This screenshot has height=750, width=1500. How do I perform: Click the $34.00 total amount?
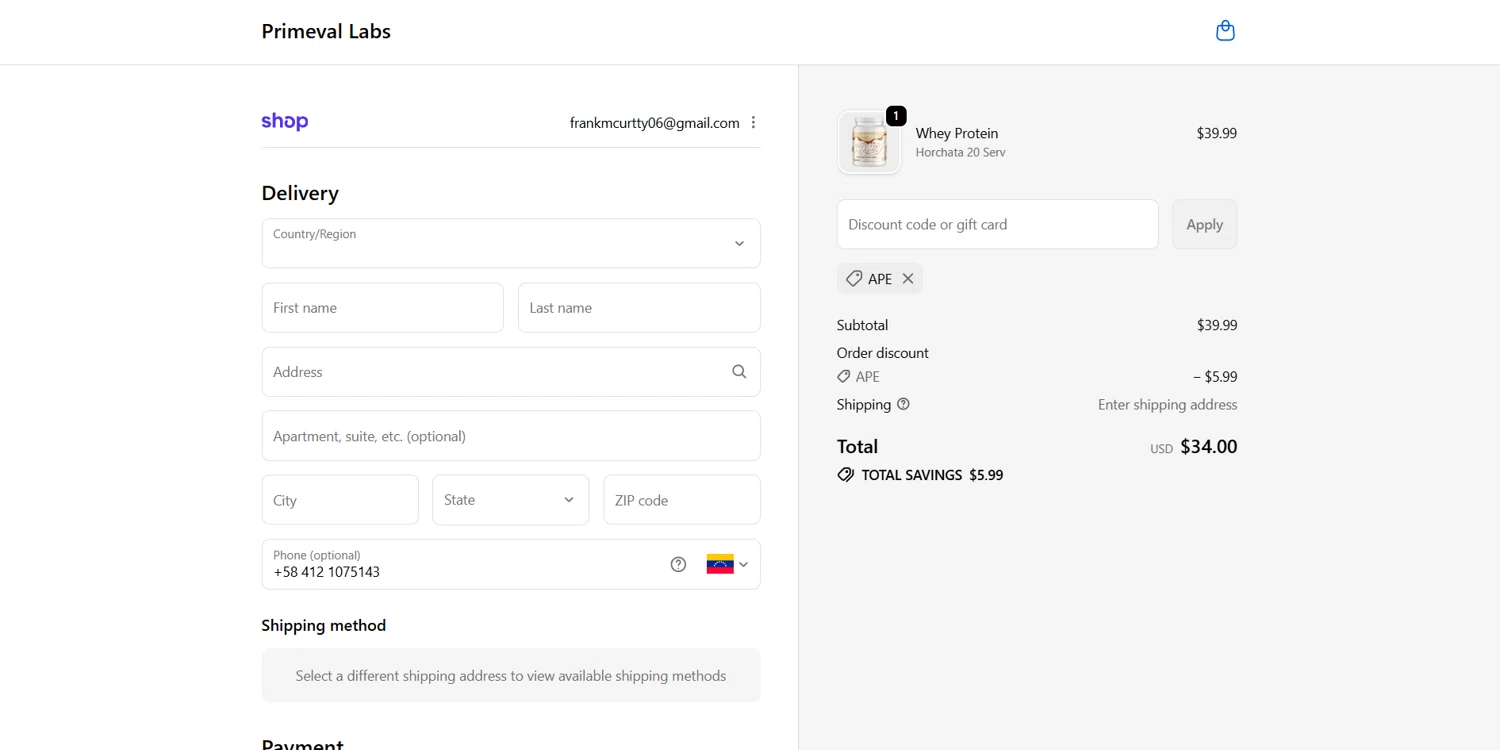tap(1209, 447)
